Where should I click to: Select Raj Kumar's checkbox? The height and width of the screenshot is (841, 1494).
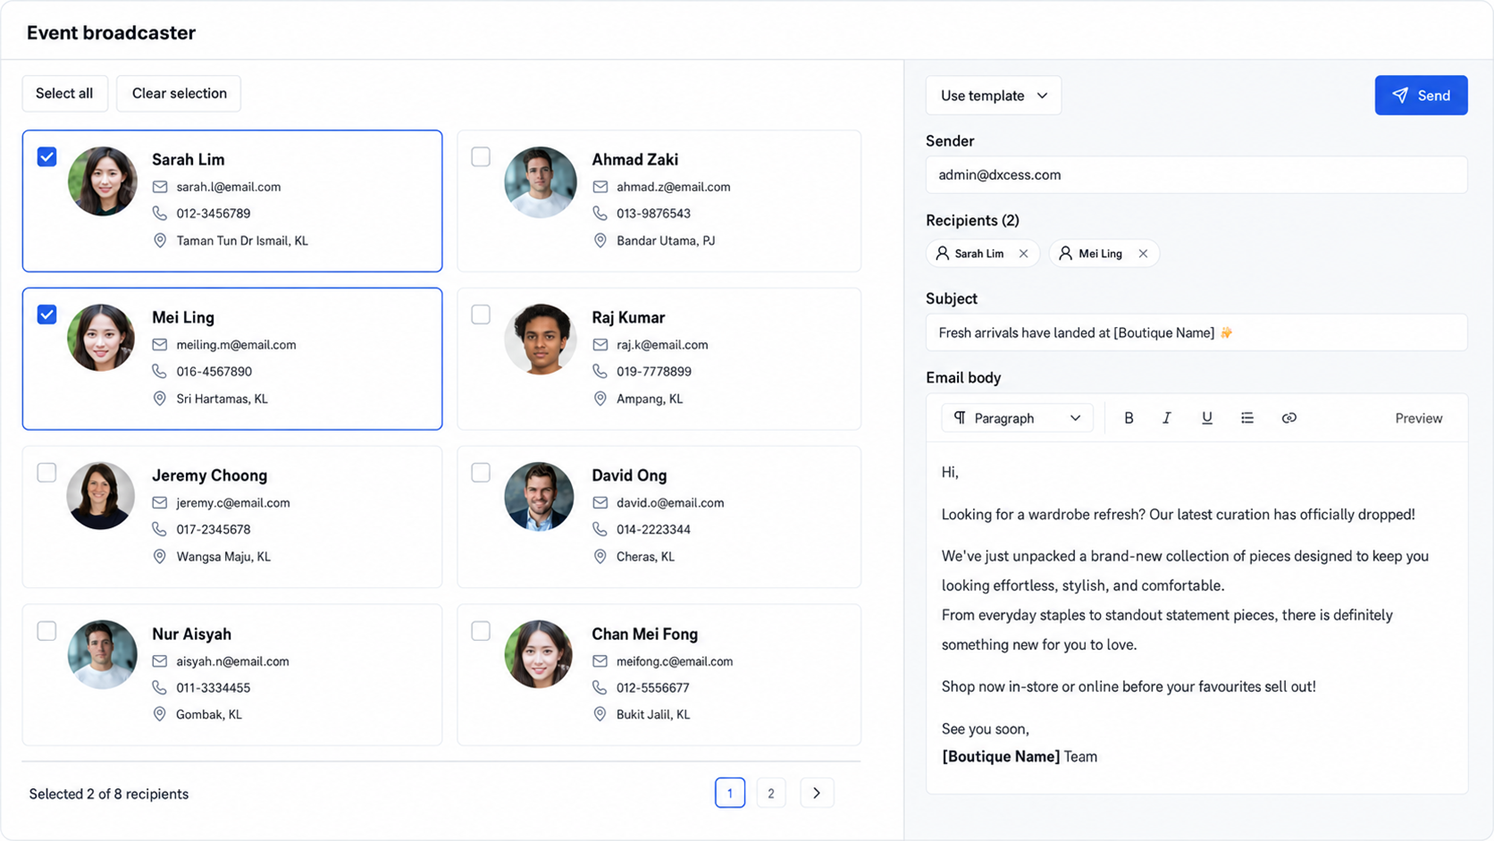(x=481, y=315)
